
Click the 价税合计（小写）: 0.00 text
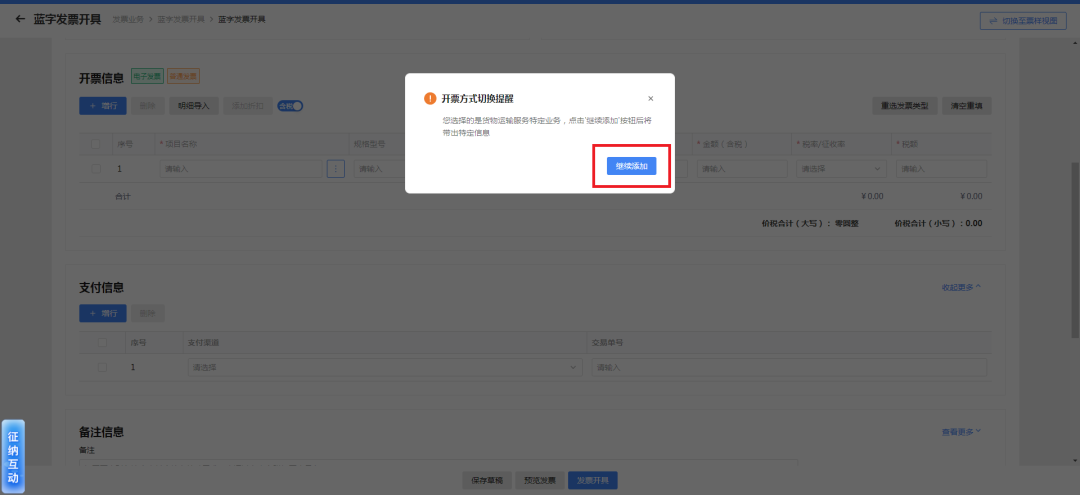[x=938, y=223]
